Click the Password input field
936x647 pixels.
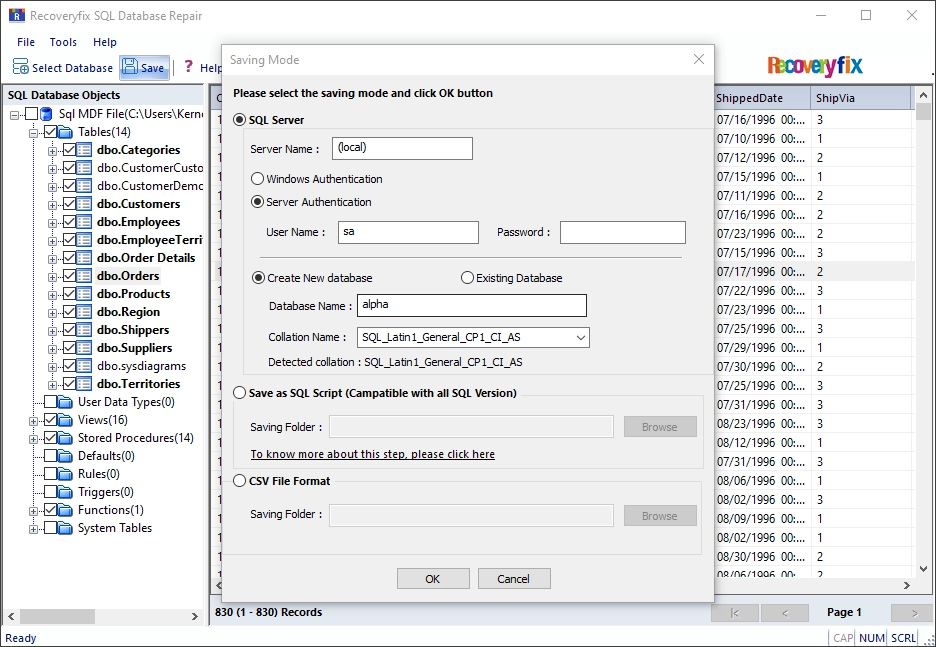click(x=623, y=232)
